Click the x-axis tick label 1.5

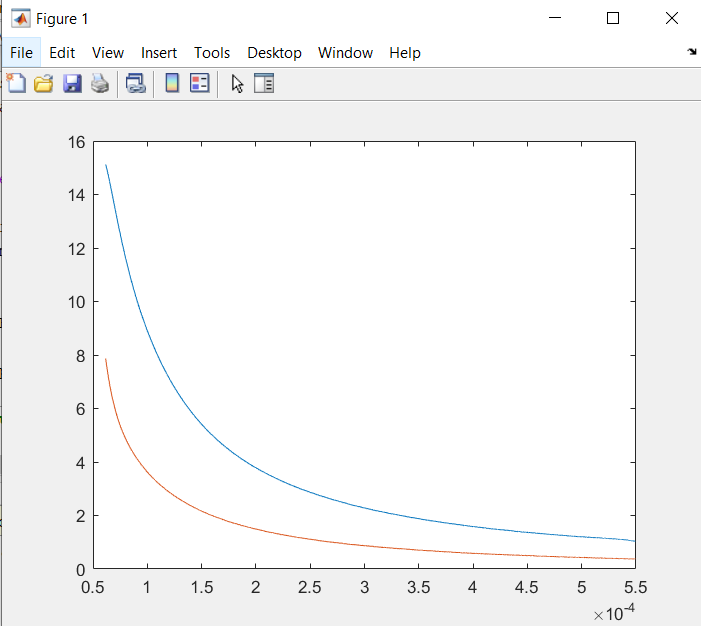[x=202, y=587]
